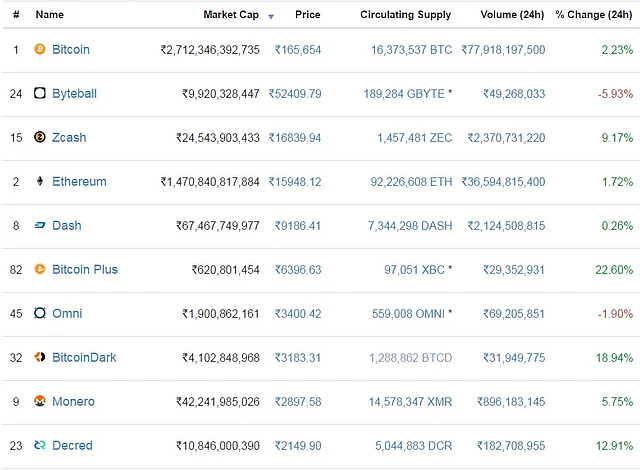Sort by the Price column header

[308, 15]
